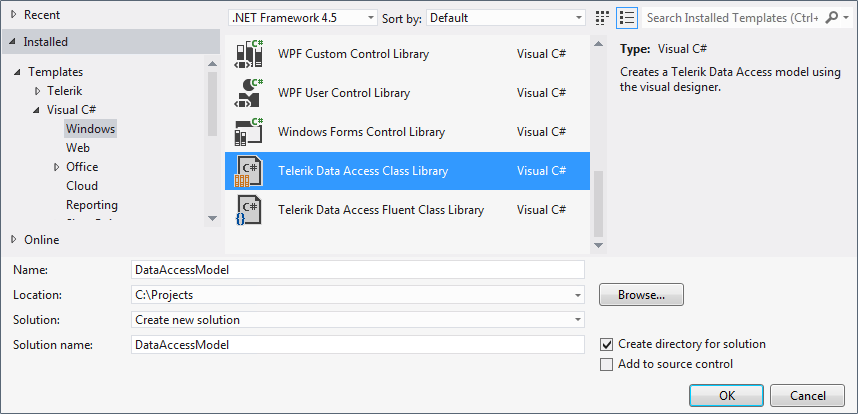858x414 pixels.
Task: Expand the Recent section
Action: point(14,15)
